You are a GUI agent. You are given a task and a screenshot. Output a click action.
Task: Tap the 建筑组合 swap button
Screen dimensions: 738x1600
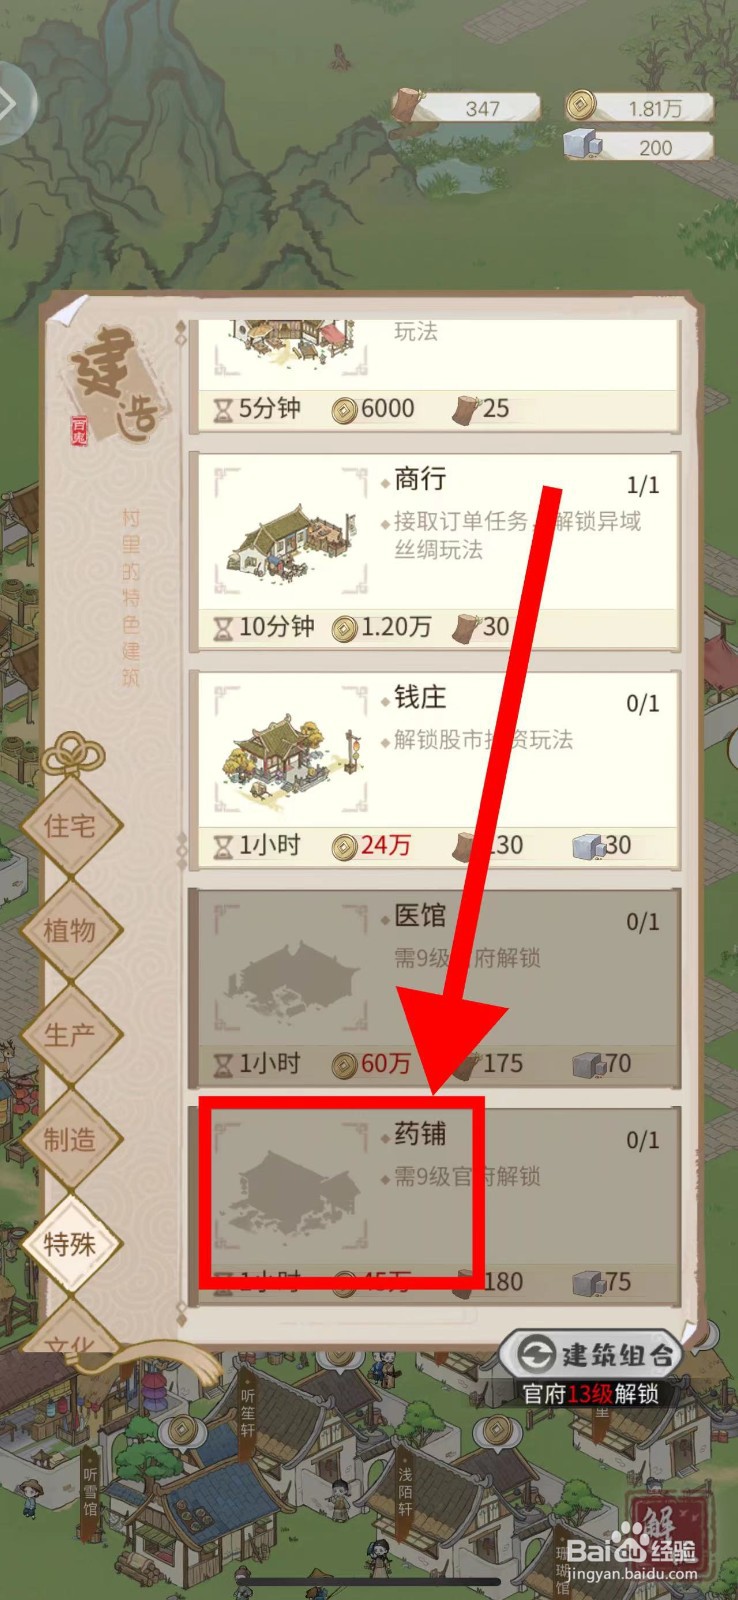(590, 1355)
